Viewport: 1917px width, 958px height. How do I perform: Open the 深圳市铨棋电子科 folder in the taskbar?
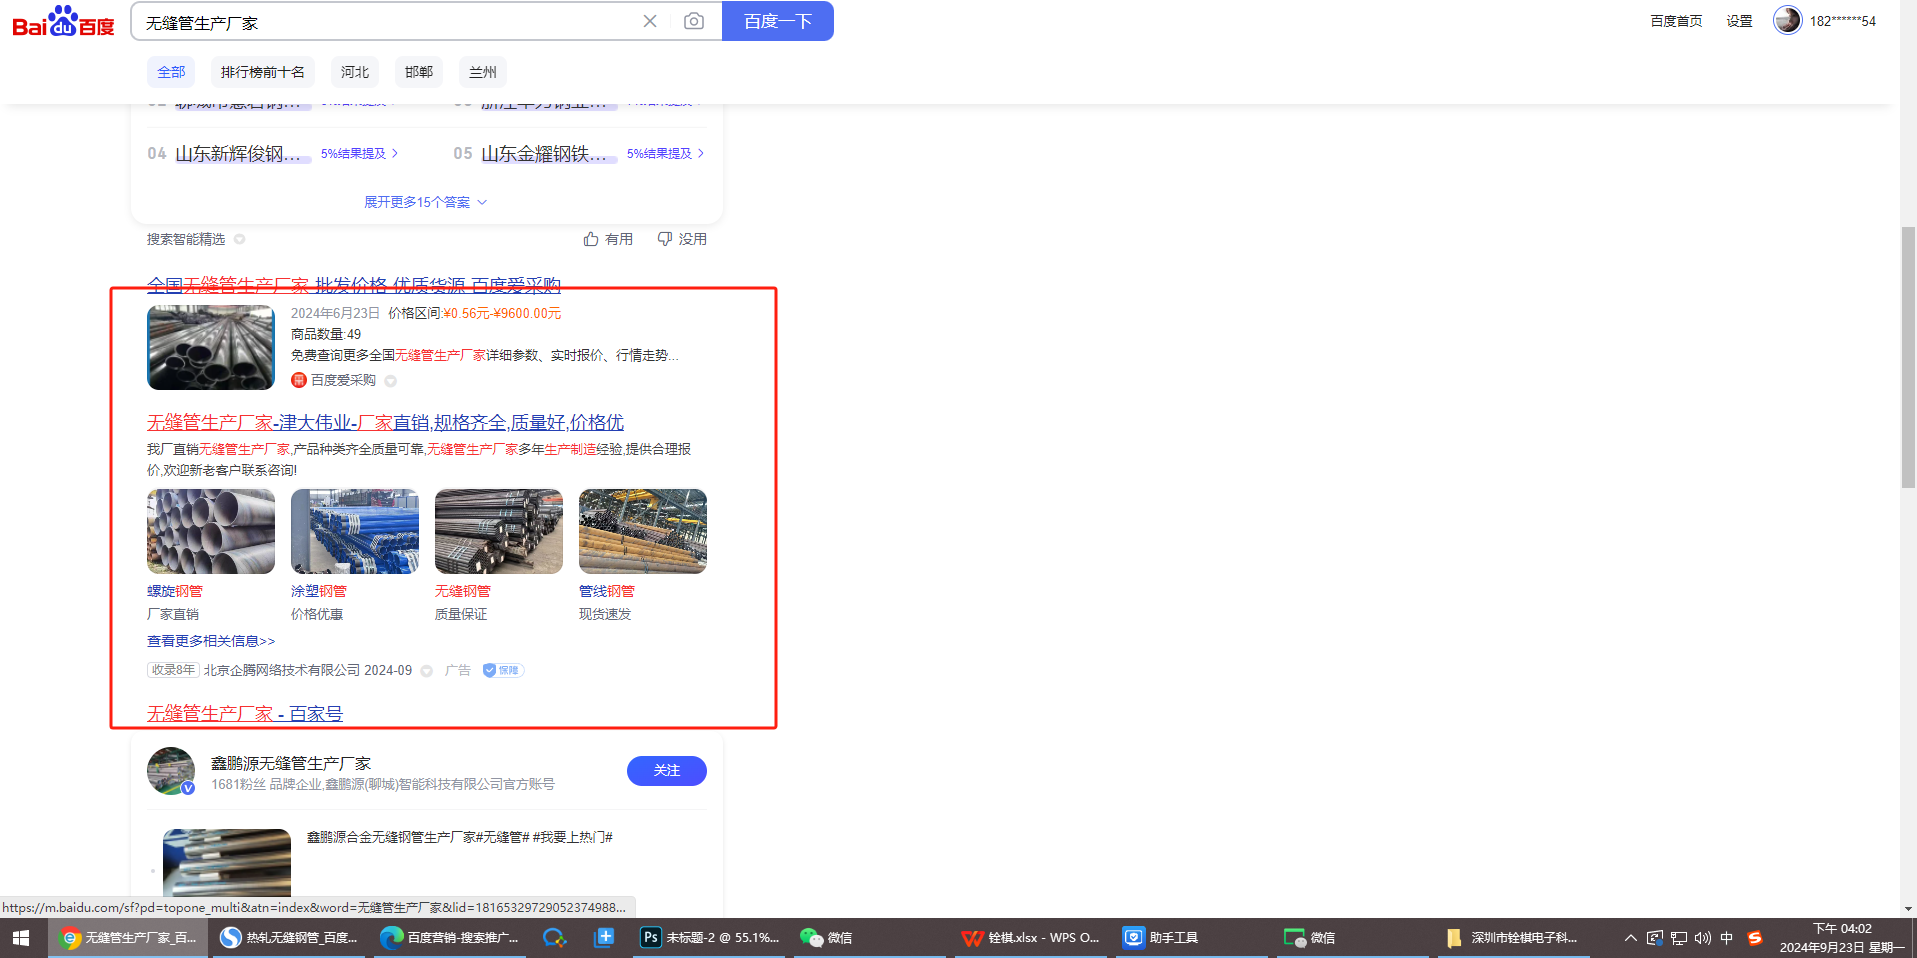point(1513,938)
